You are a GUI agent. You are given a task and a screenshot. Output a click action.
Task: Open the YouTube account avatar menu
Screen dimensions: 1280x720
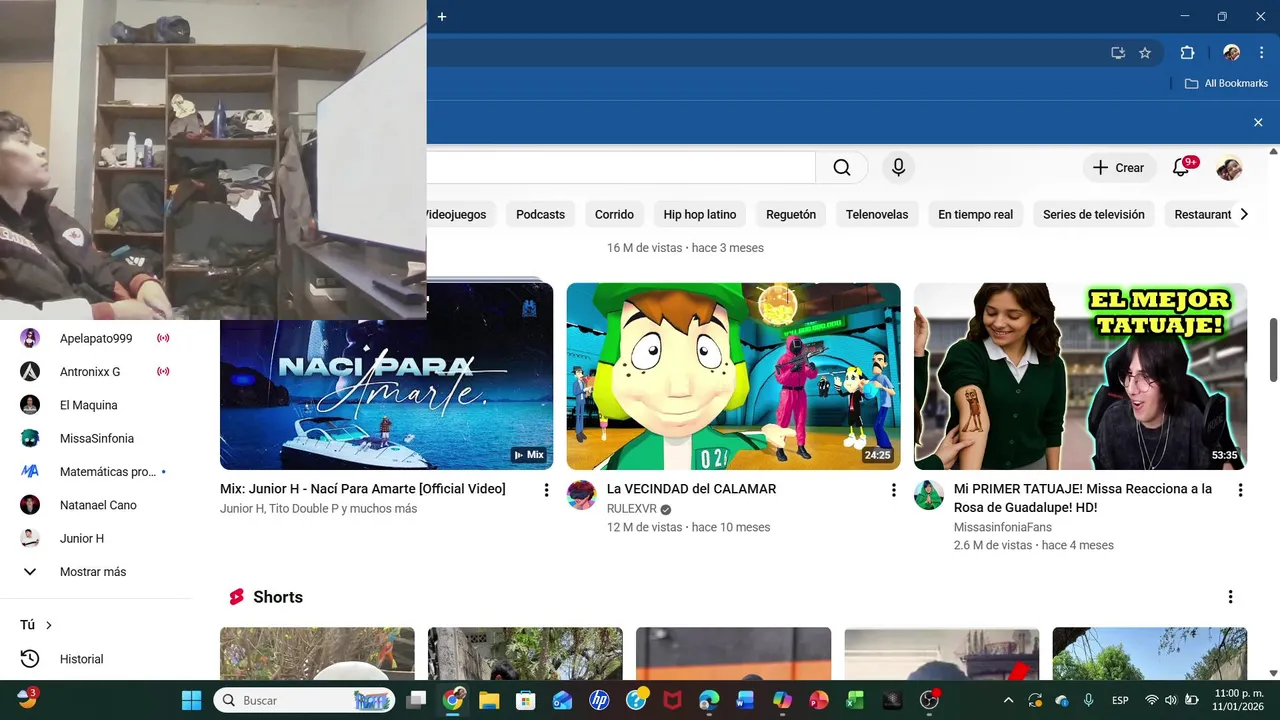coord(1229,168)
